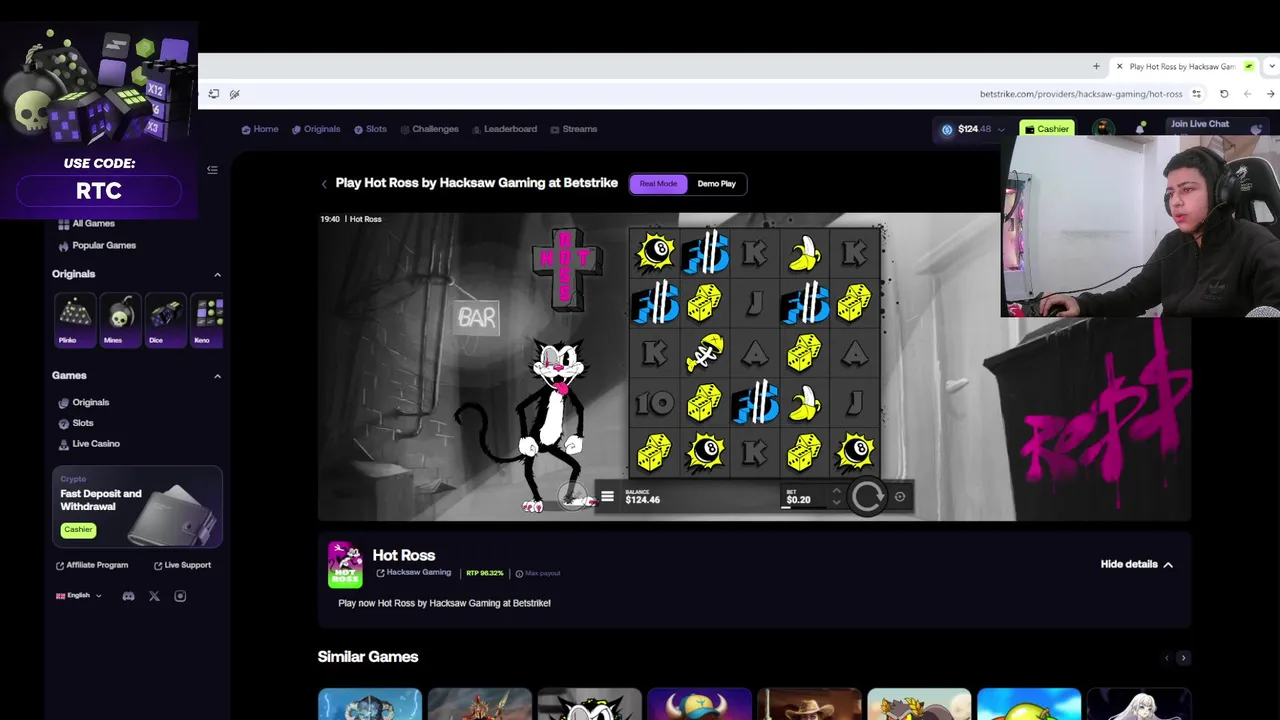Switch to Demo Play mode

(x=716, y=184)
